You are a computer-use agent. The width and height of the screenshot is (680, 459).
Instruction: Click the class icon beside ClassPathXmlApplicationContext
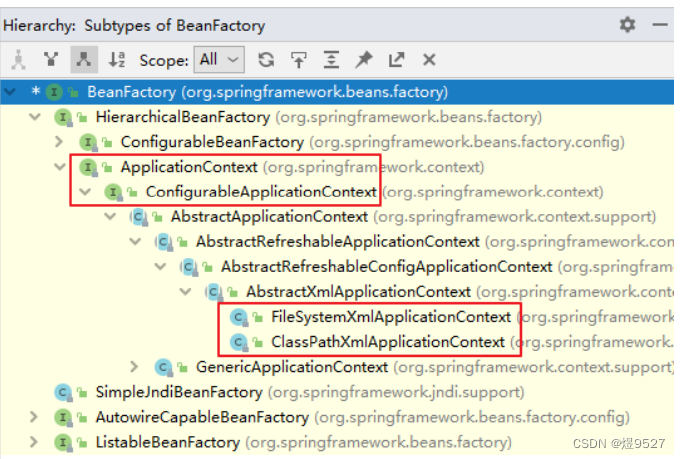239,343
